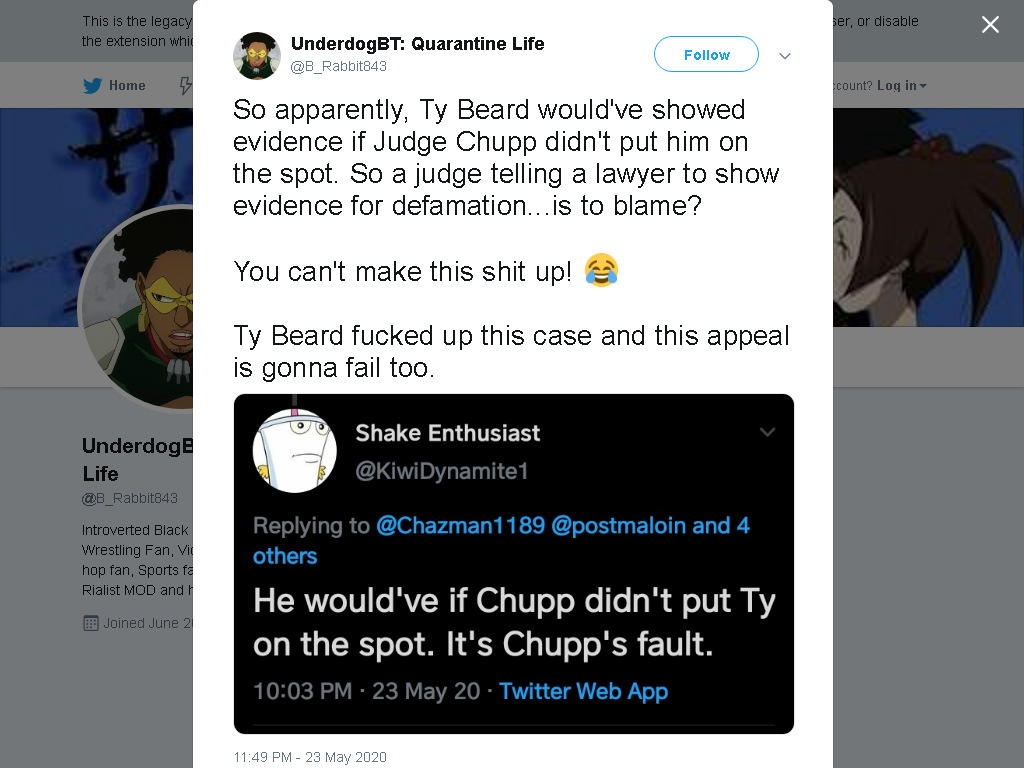Click the tweet author's round avatar
Screen dimensions: 1024x768
257,56
